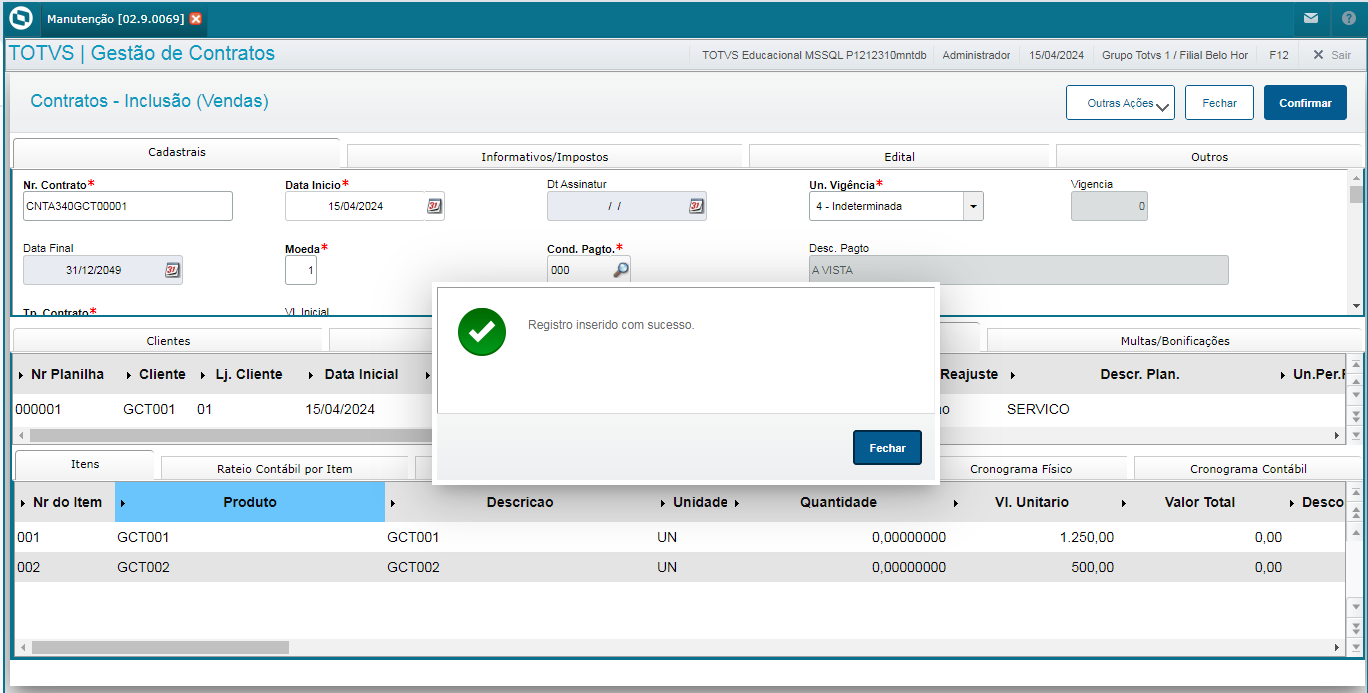Click the Moeda input field
The image size is (1368, 693).
point(301,270)
